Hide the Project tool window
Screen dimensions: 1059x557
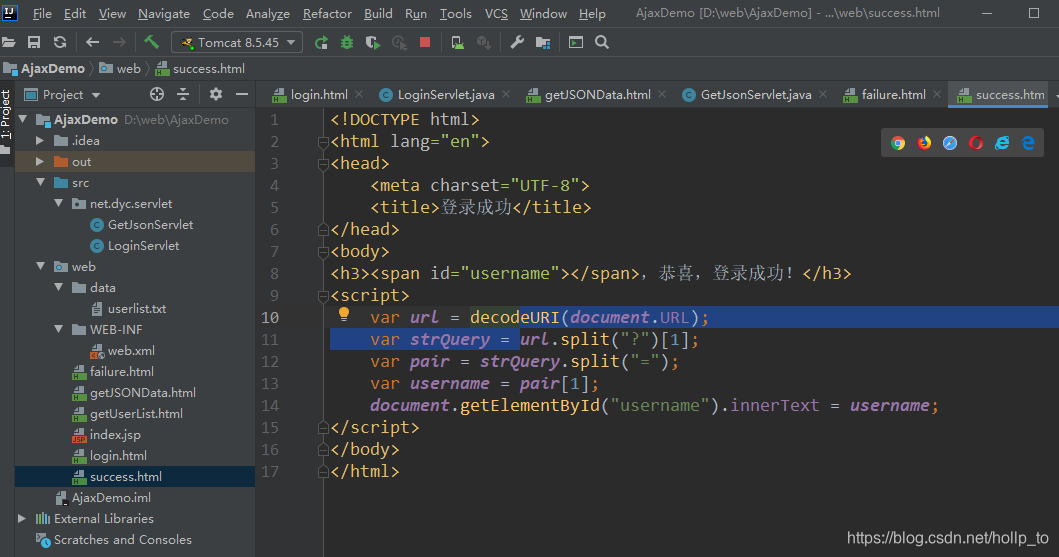pos(242,95)
